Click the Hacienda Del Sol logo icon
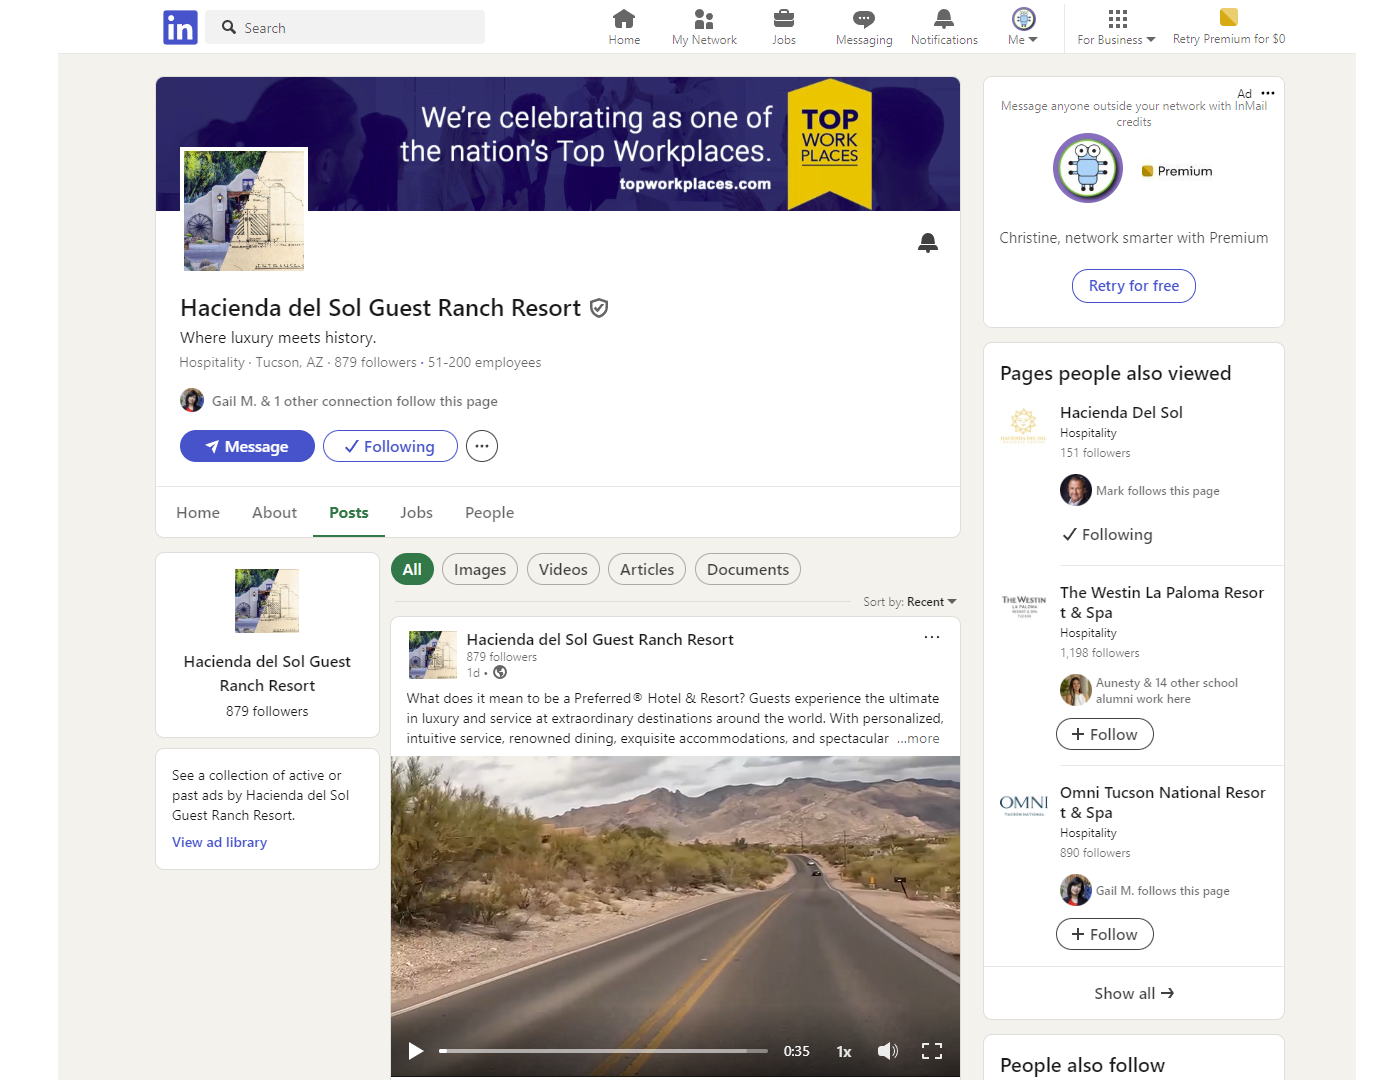The height and width of the screenshot is (1080, 1380). click(1023, 425)
